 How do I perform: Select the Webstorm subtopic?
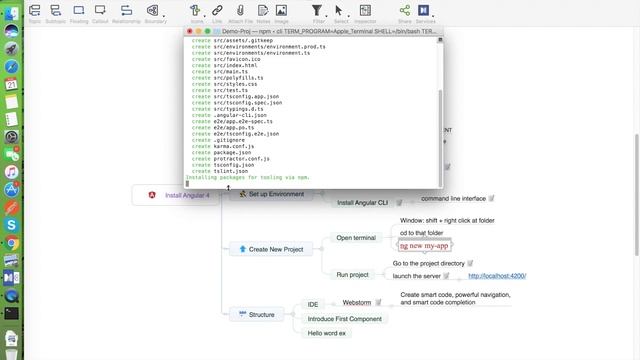click(357, 302)
